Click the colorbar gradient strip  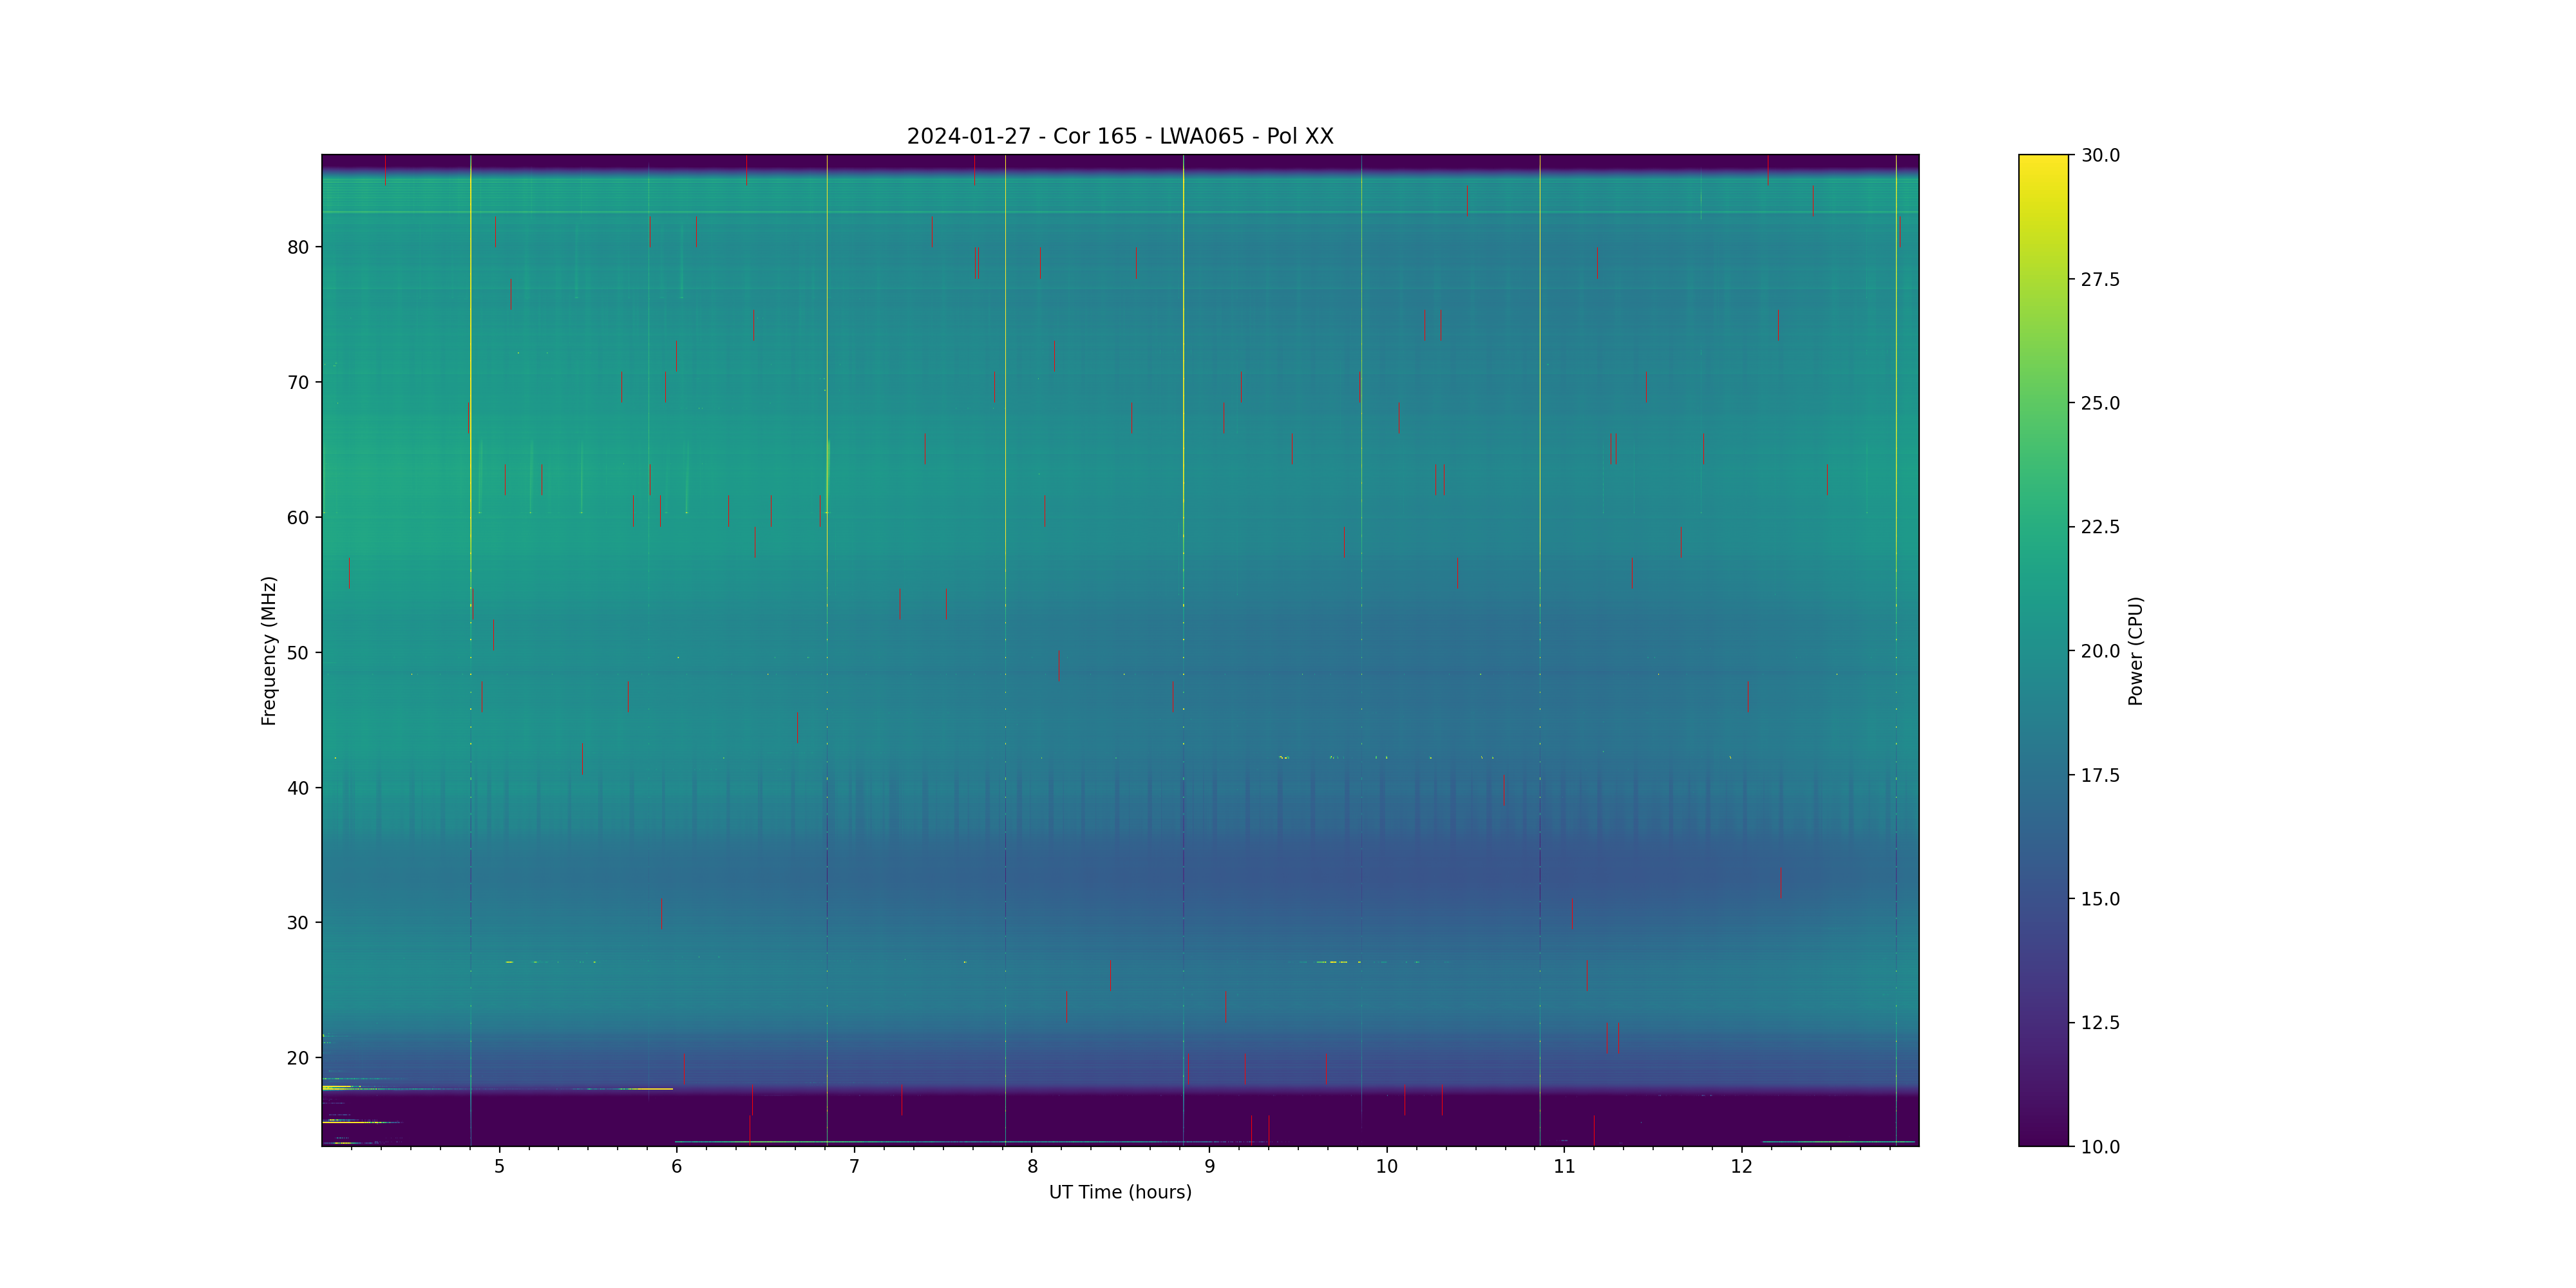(x=2042, y=650)
